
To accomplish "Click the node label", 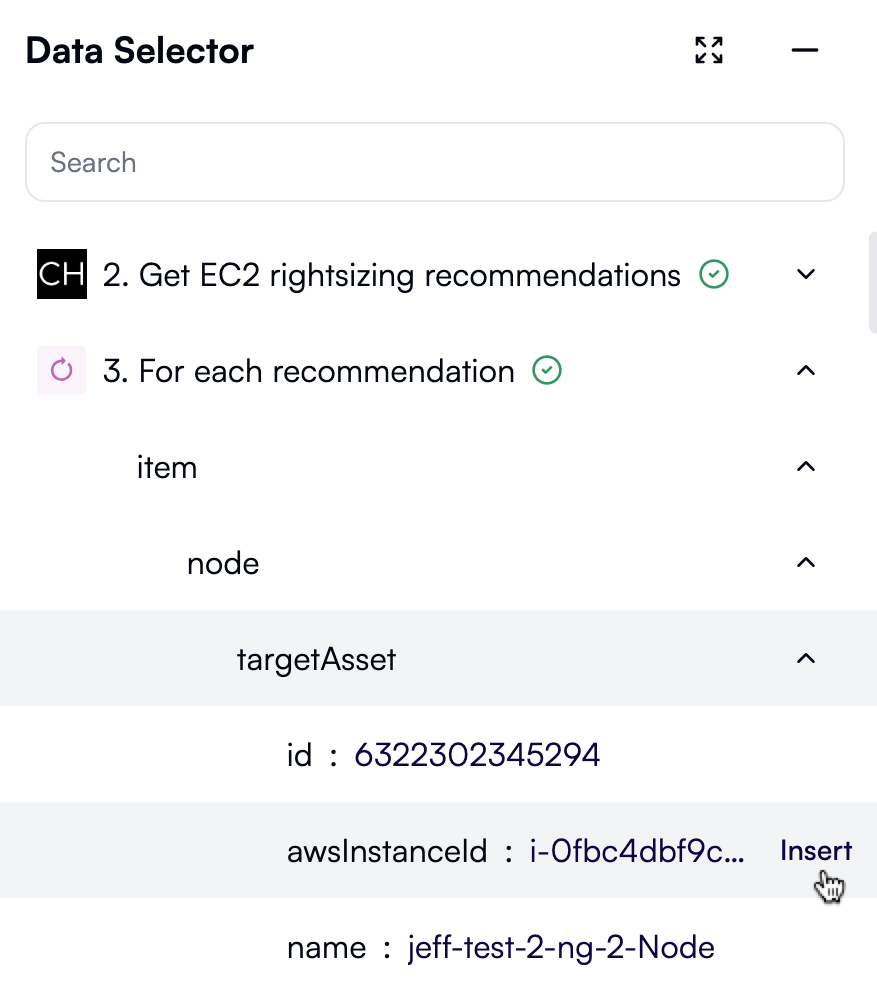I will tap(223, 563).
